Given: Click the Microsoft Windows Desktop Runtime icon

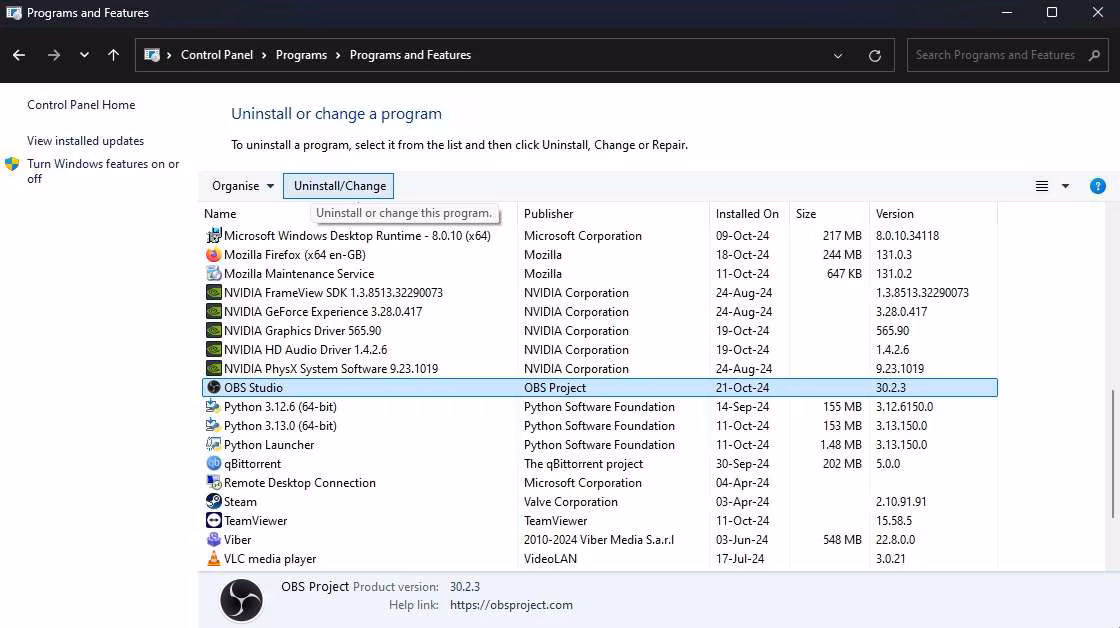Looking at the screenshot, I should (214, 235).
